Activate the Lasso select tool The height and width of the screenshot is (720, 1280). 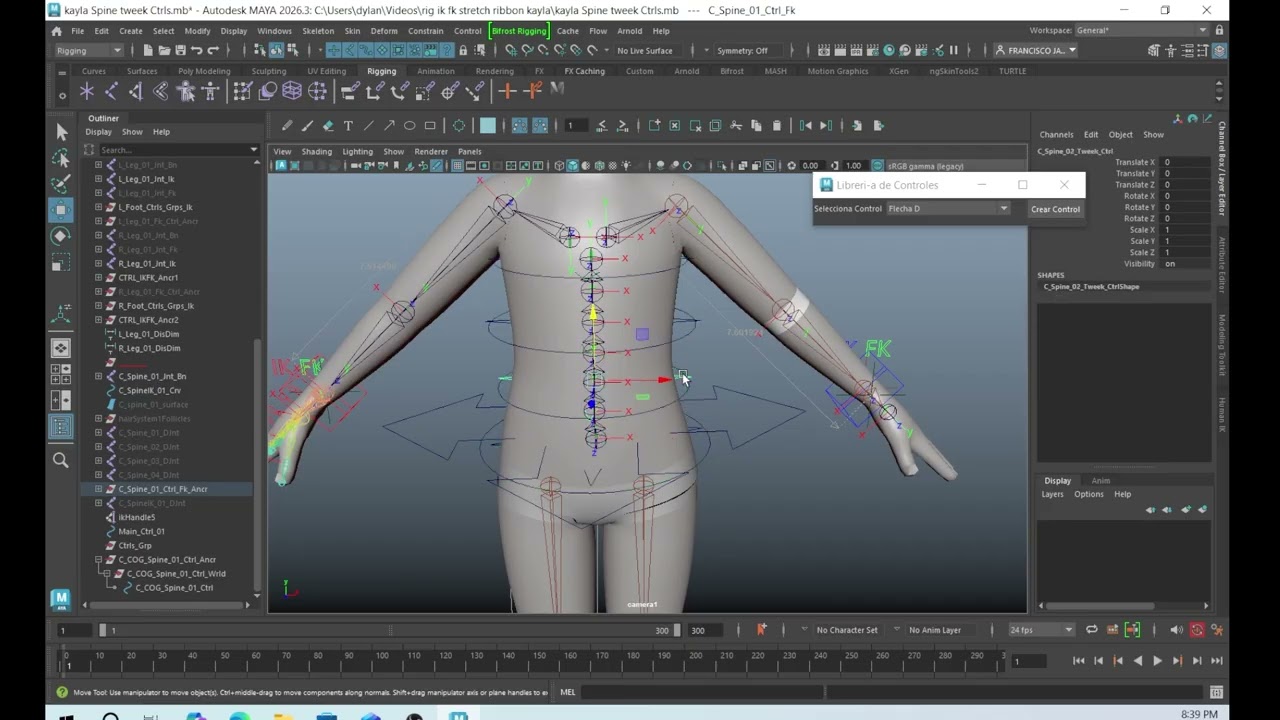[61, 158]
